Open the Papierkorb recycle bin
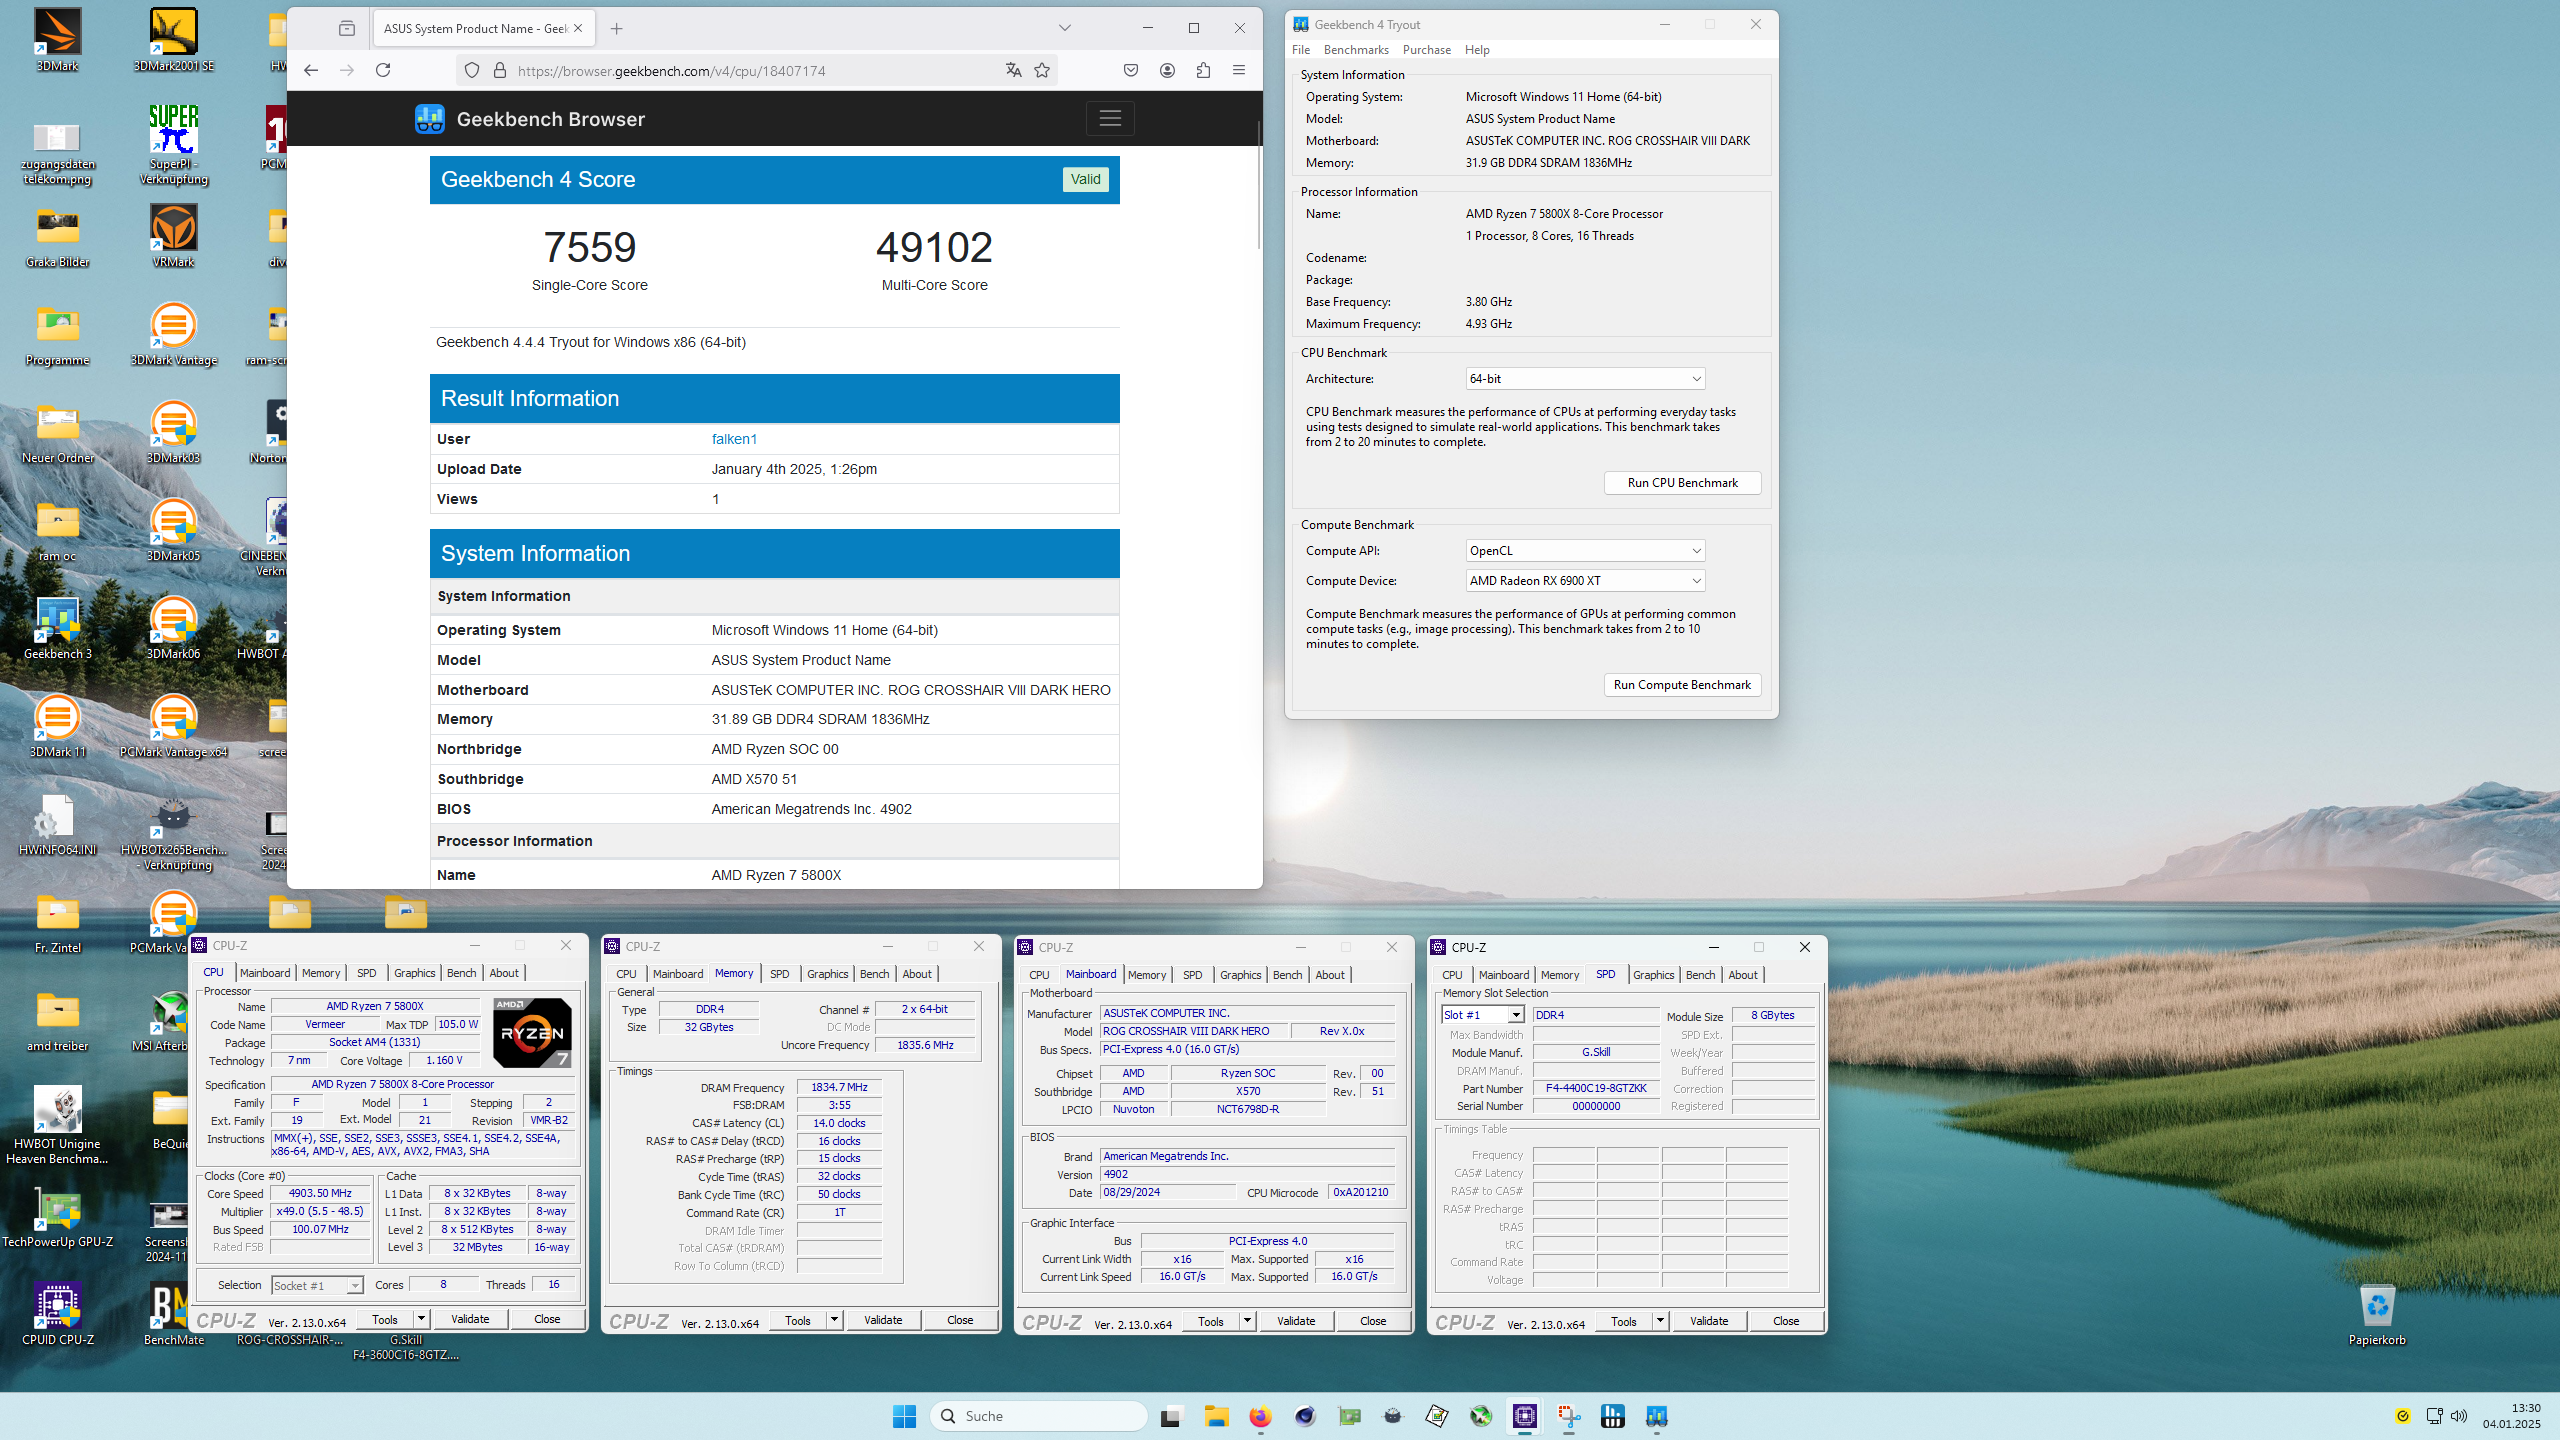 coord(2376,1314)
